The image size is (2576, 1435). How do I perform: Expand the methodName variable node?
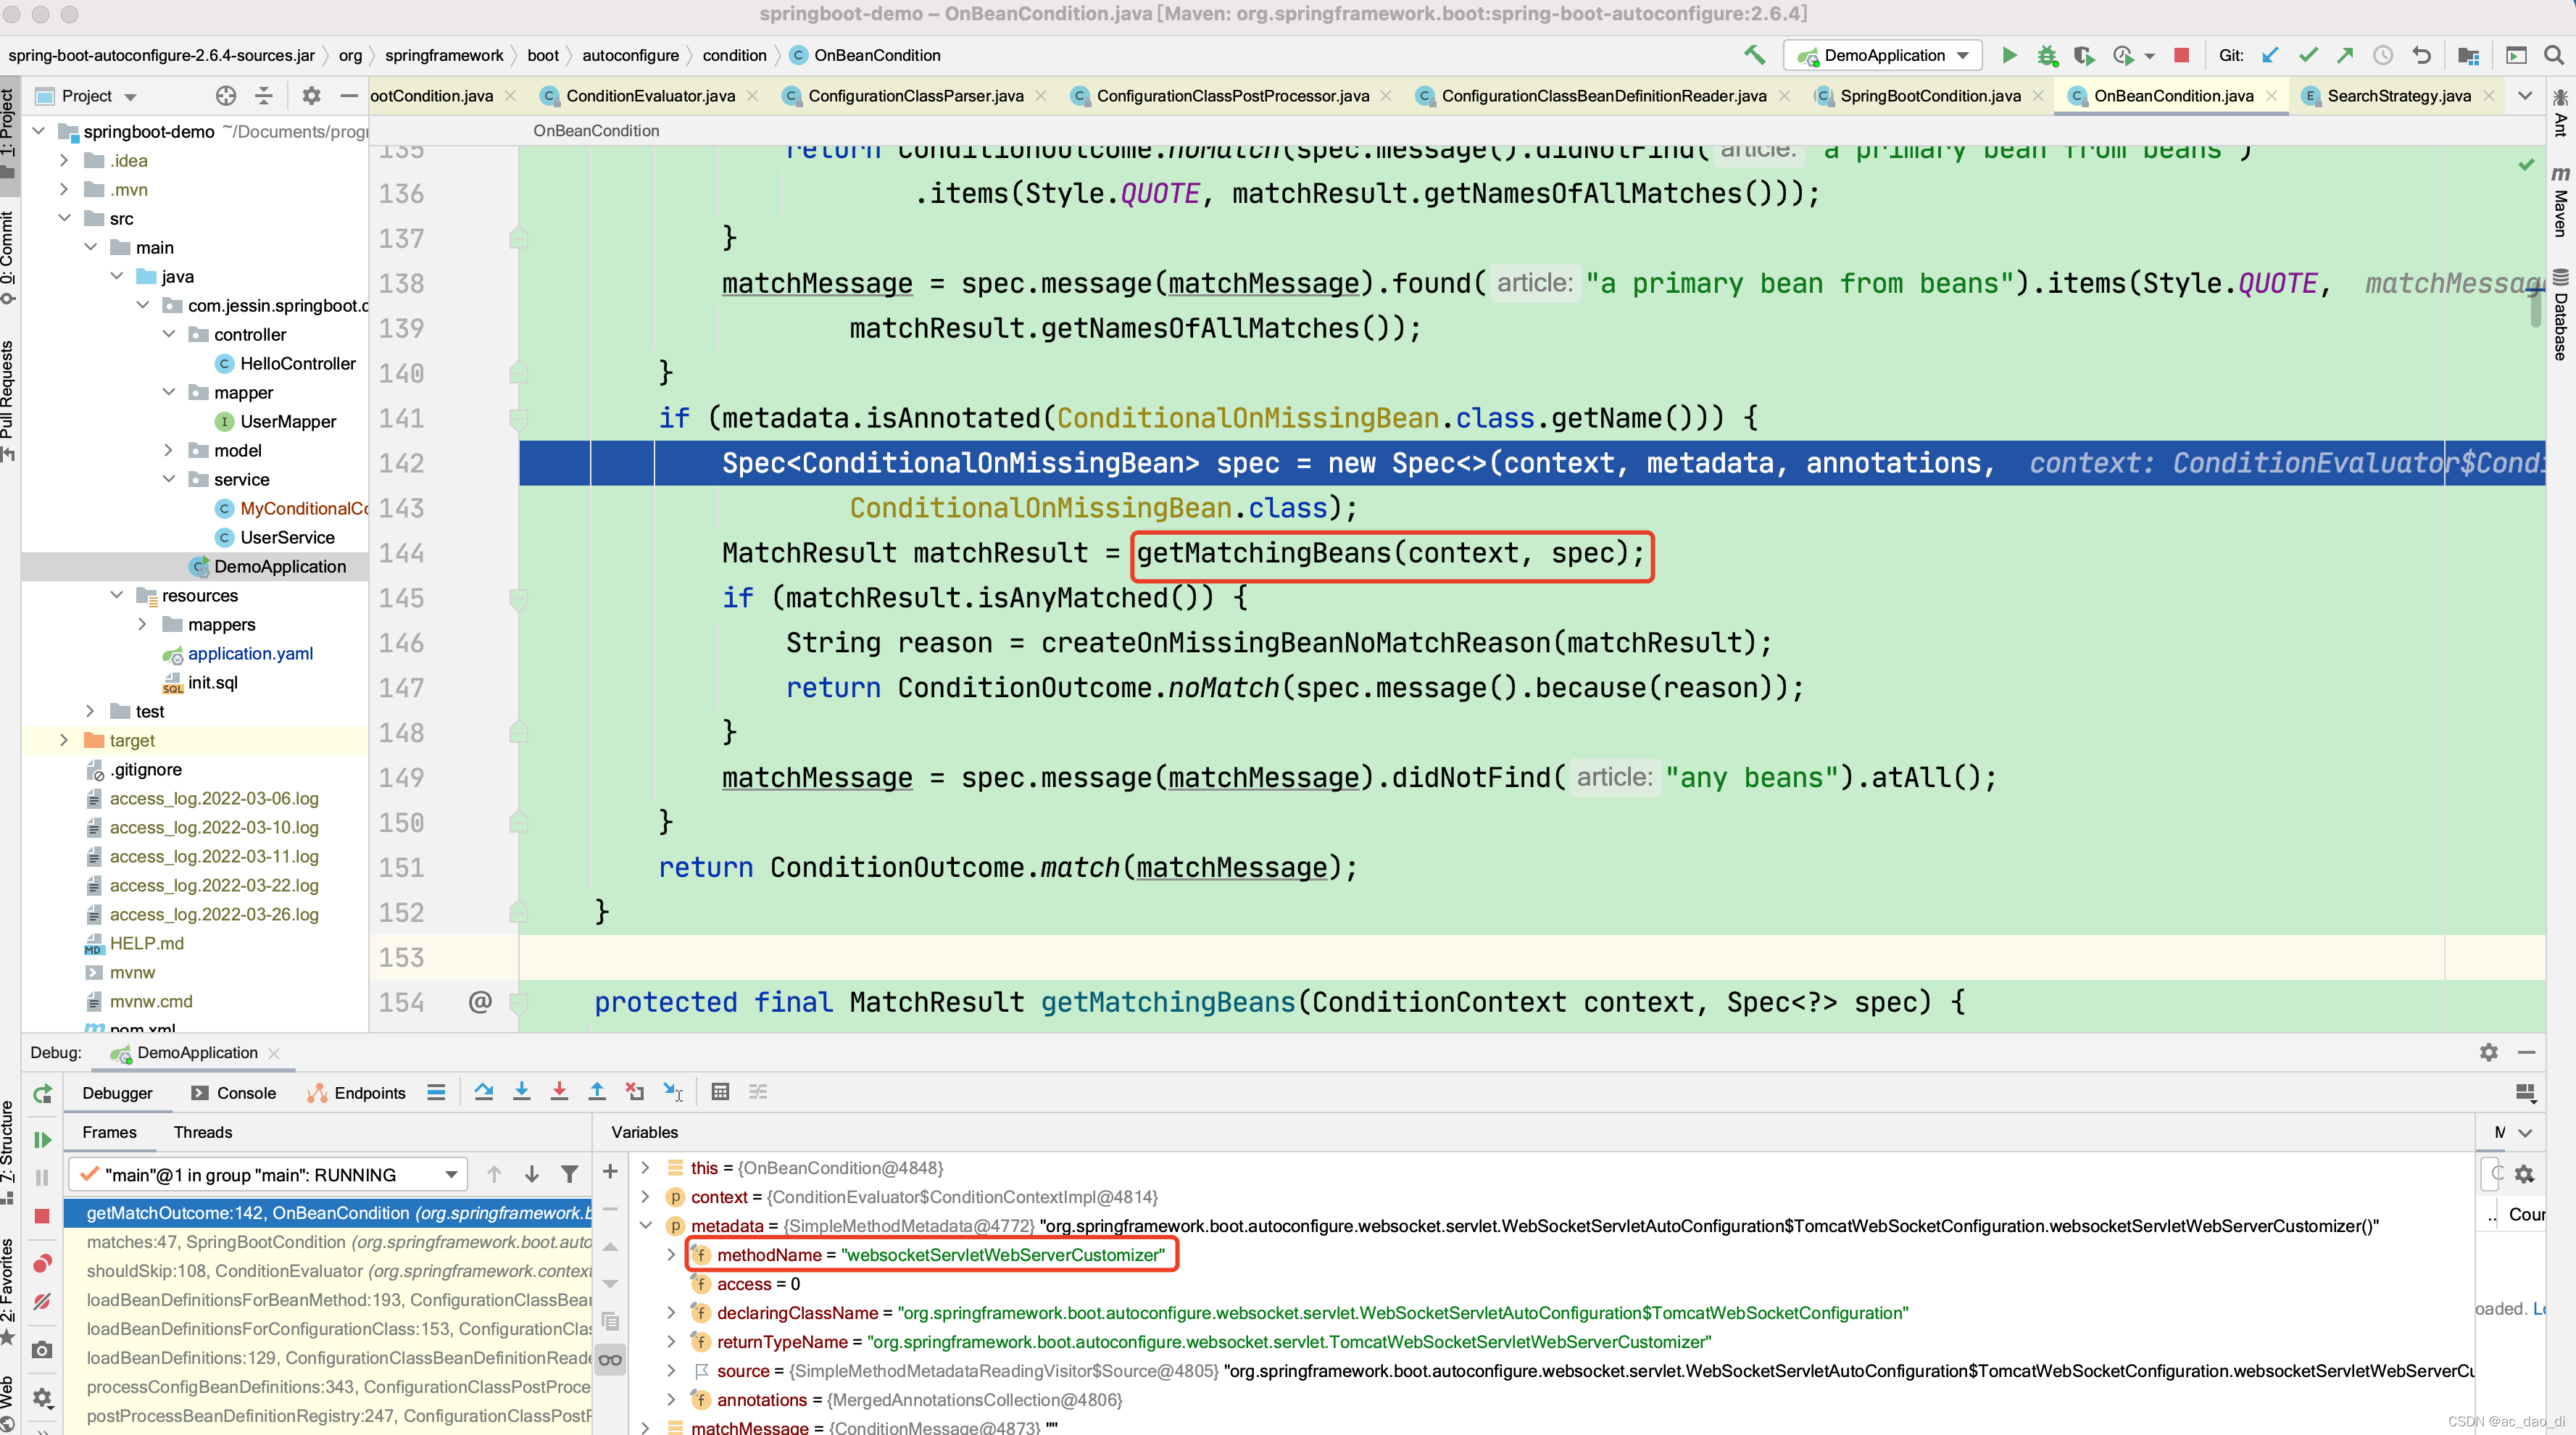(x=671, y=1254)
